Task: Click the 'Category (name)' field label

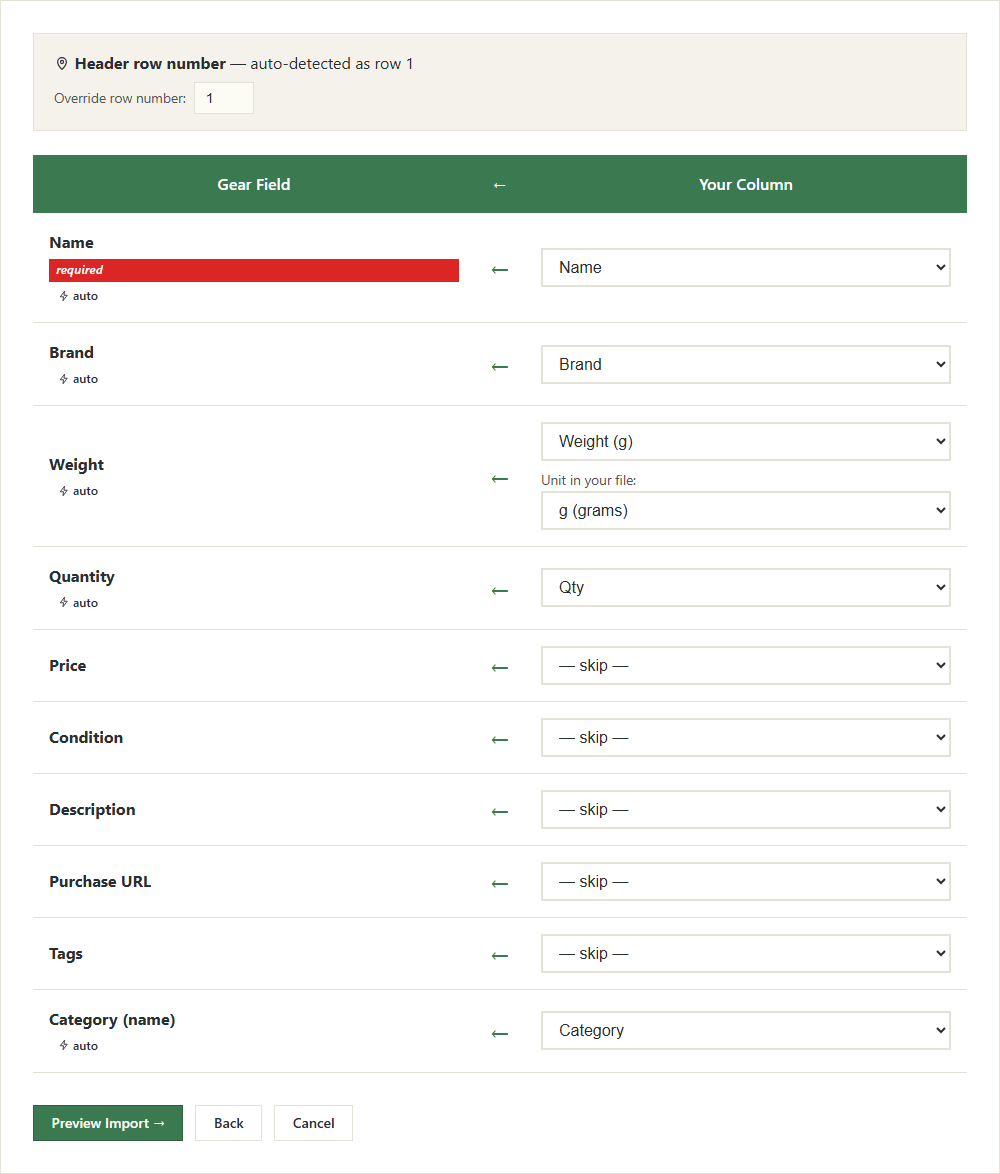Action: click(x=112, y=1020)
